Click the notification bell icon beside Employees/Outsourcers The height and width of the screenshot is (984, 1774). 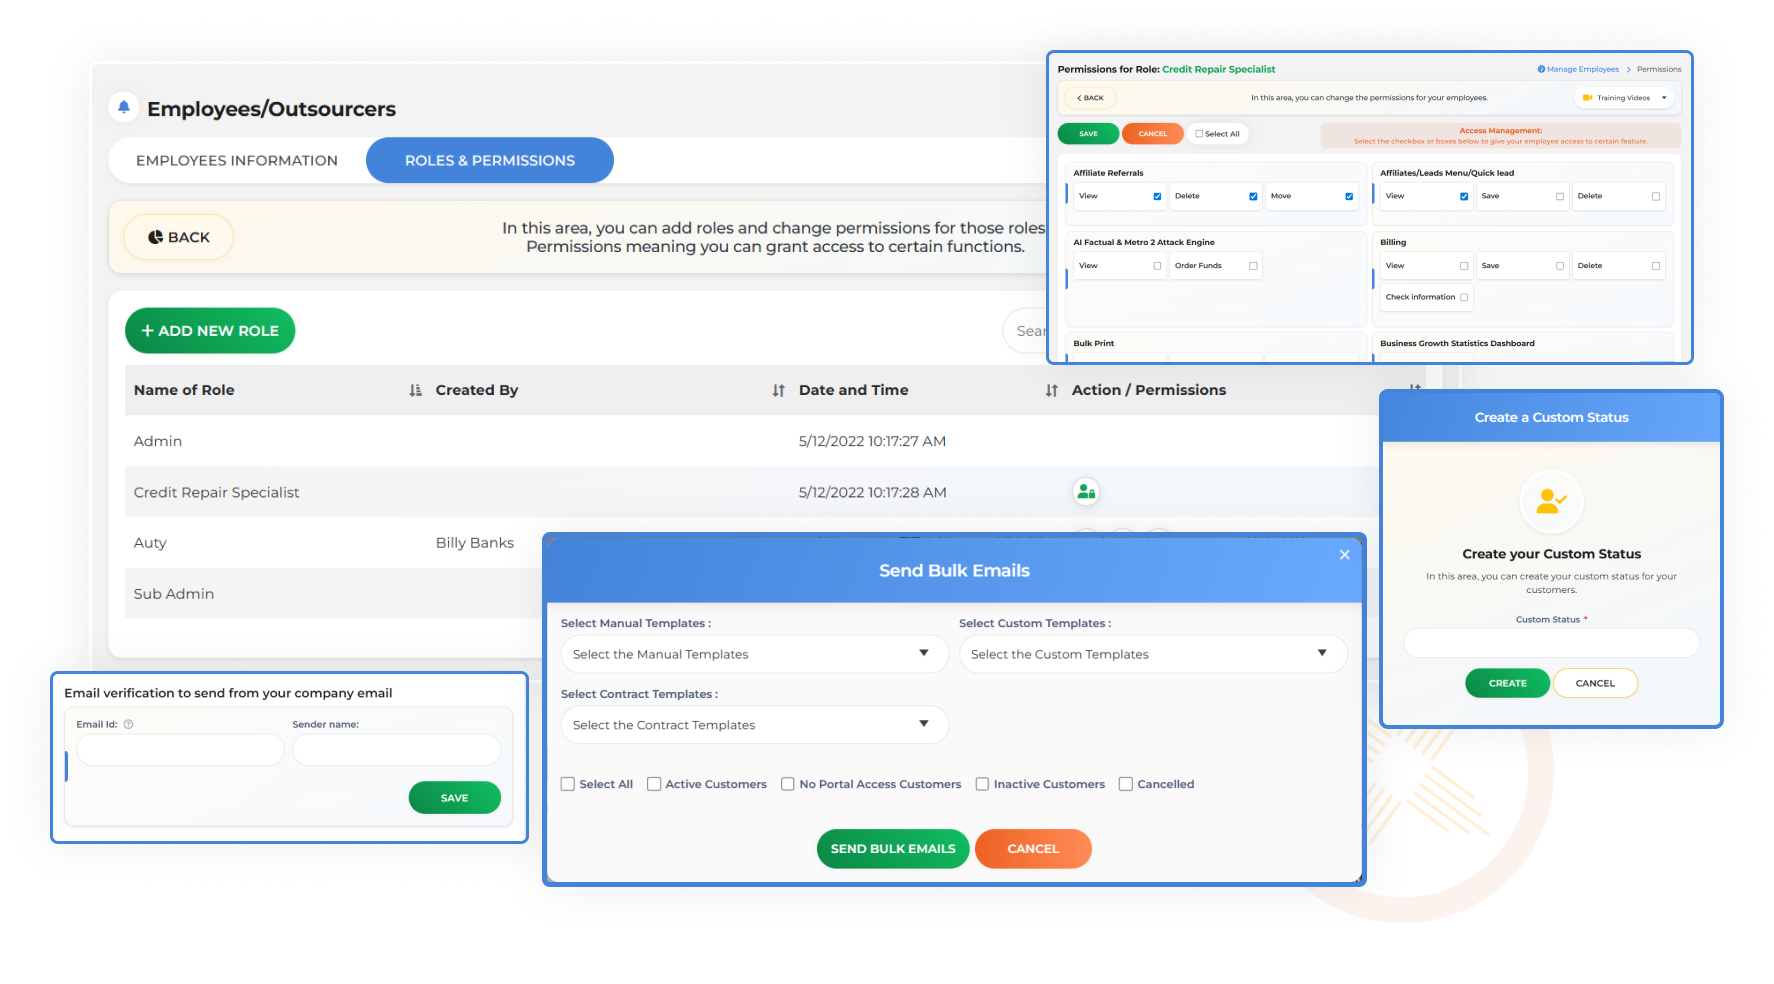(124, 107)
